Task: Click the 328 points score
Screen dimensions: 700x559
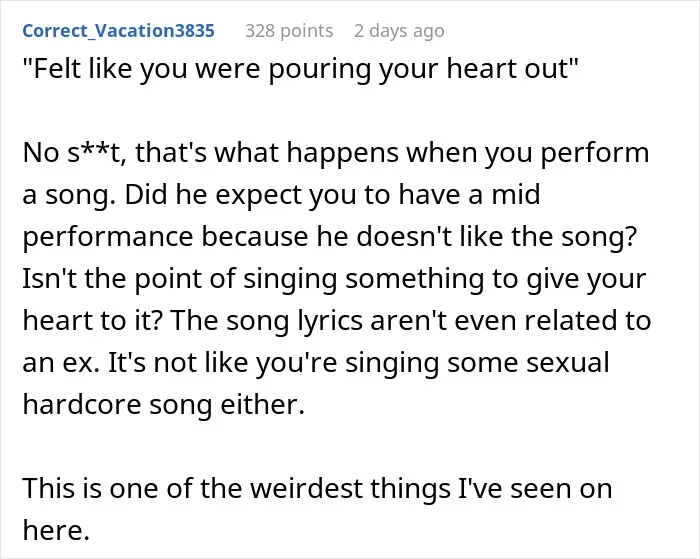Action: pyautogui.click(x=289, y=31)
